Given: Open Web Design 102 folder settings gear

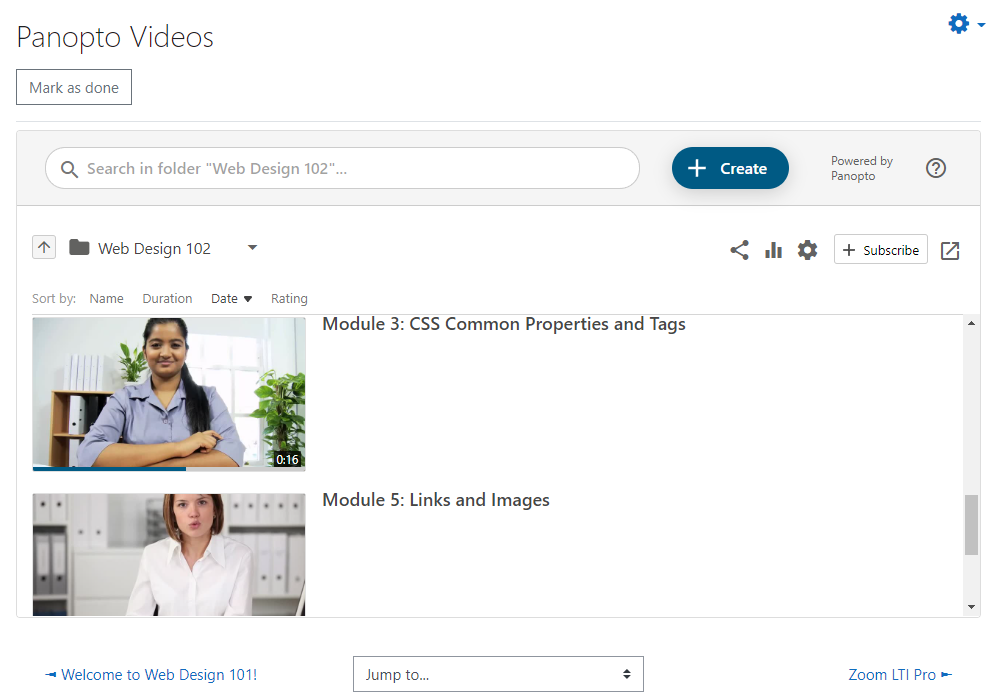Looking at the screenshot, I should 807,251.
